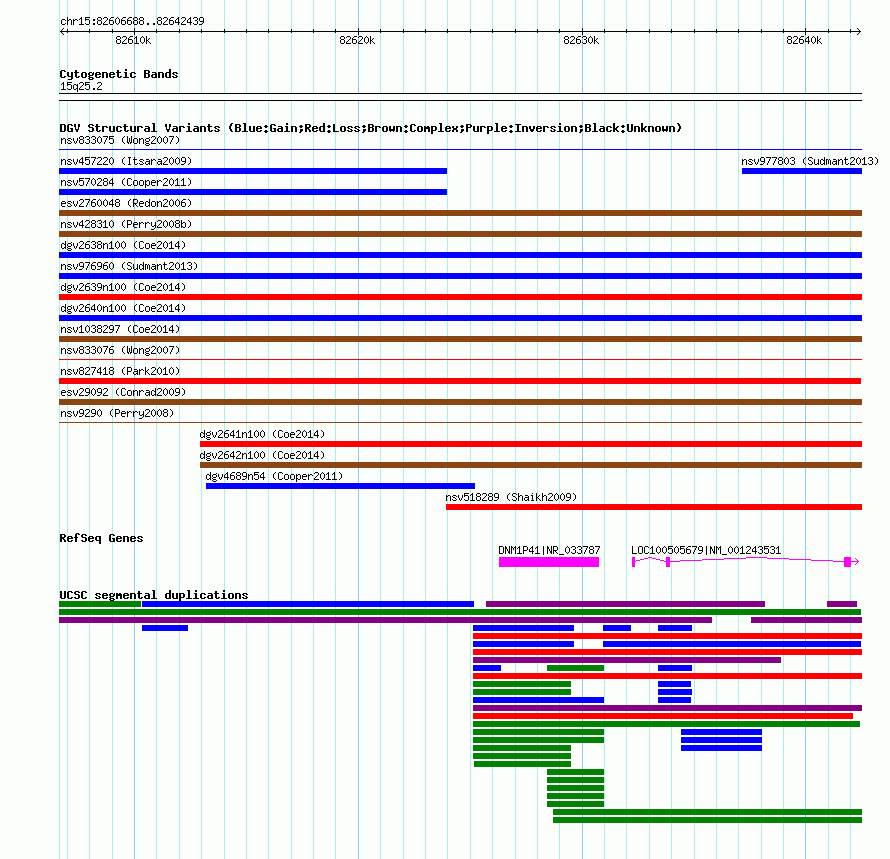Click the last exon of LOC100505679 gene
The width and height of the screenshot is (890, 859).
pyautogui.click(x=847, y=562)
